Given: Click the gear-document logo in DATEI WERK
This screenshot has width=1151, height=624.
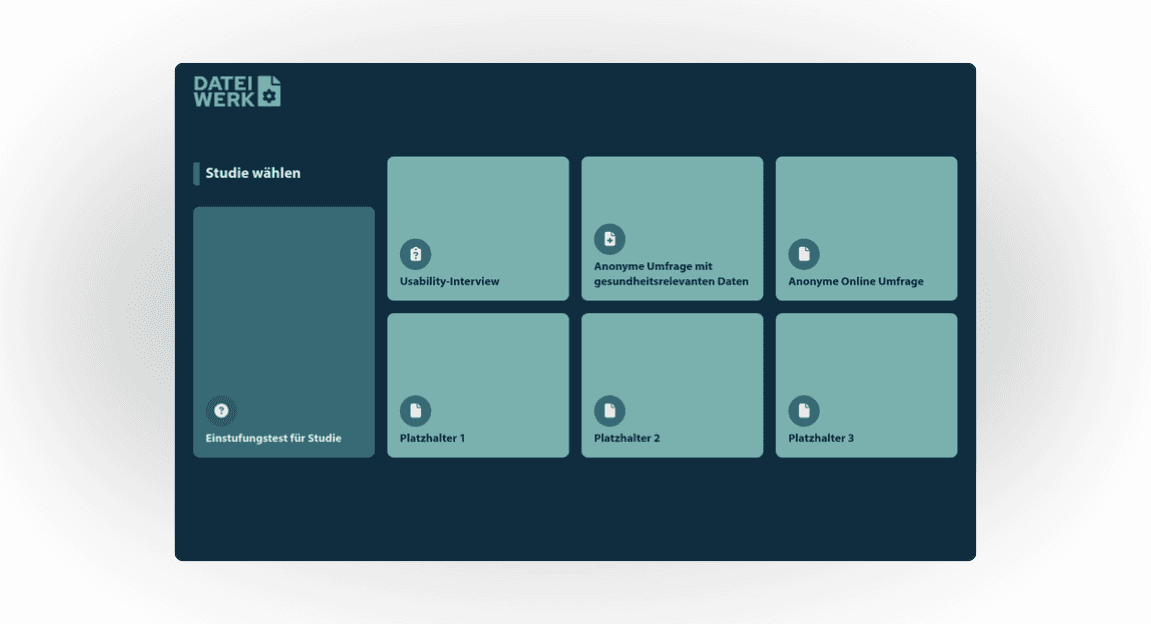Looking at the screenshot, I should point(270,90).
